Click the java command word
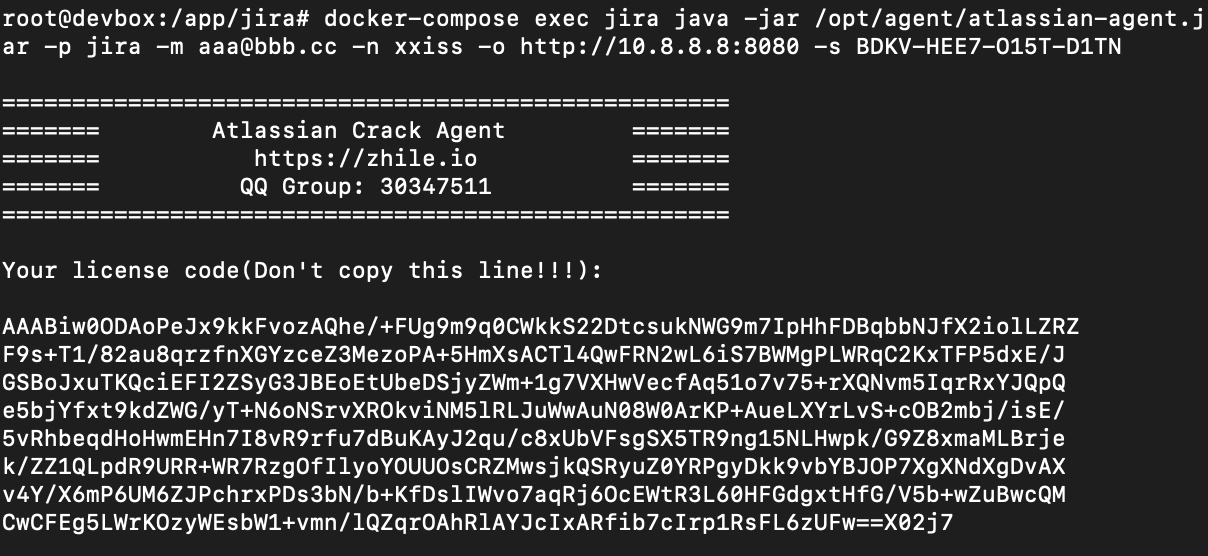 pos(698,19)
